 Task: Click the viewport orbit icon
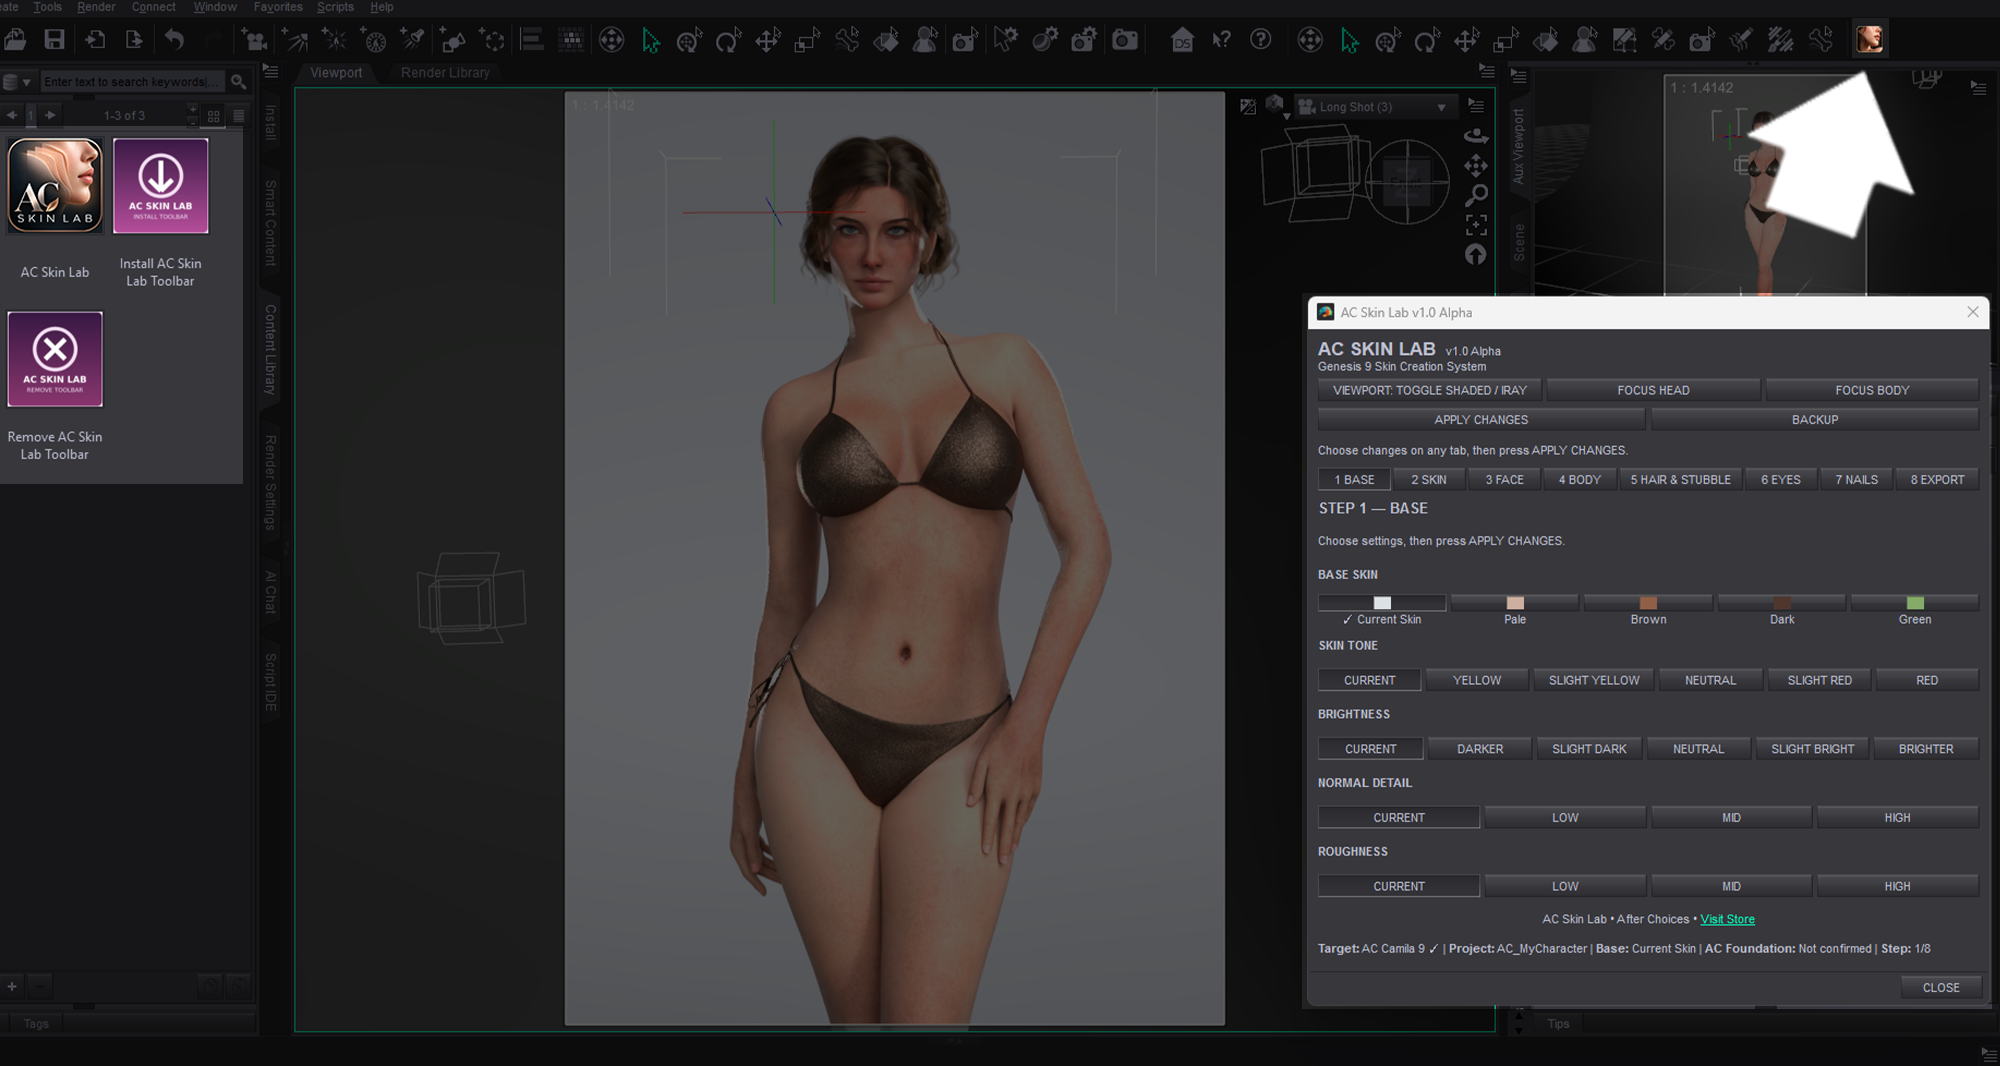coord(1476,136)
